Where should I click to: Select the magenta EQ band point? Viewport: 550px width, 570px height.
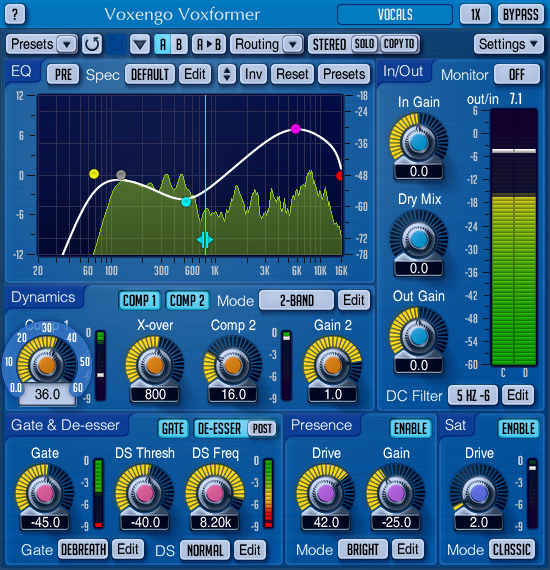296,129
